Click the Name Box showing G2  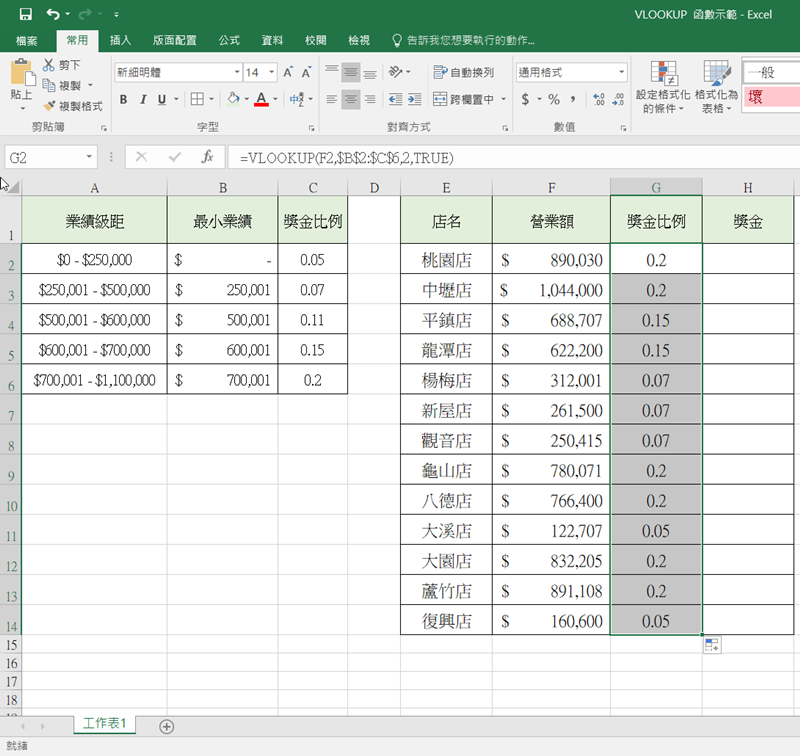click(45, 157)
